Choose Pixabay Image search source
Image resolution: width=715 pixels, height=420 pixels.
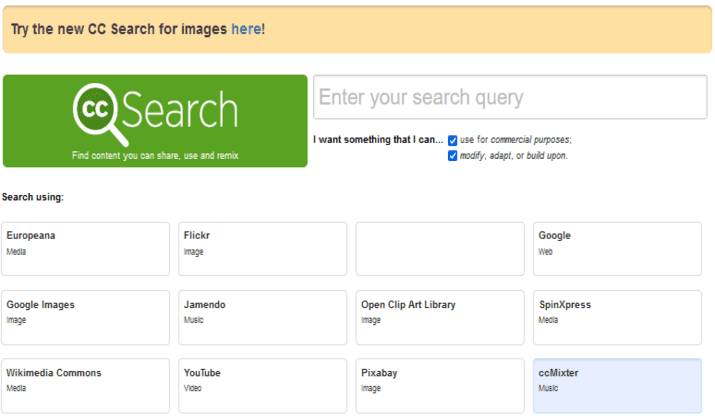(x=440, y=386)
